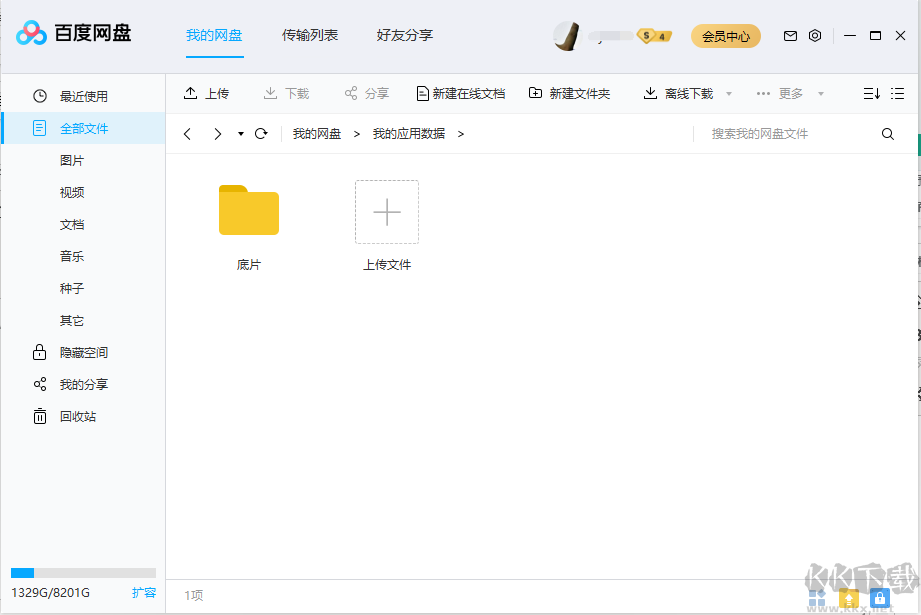Click the 会员中心 membership button
Image resolution: width=921 pixels, height=615 pixels.
point(725,35)
